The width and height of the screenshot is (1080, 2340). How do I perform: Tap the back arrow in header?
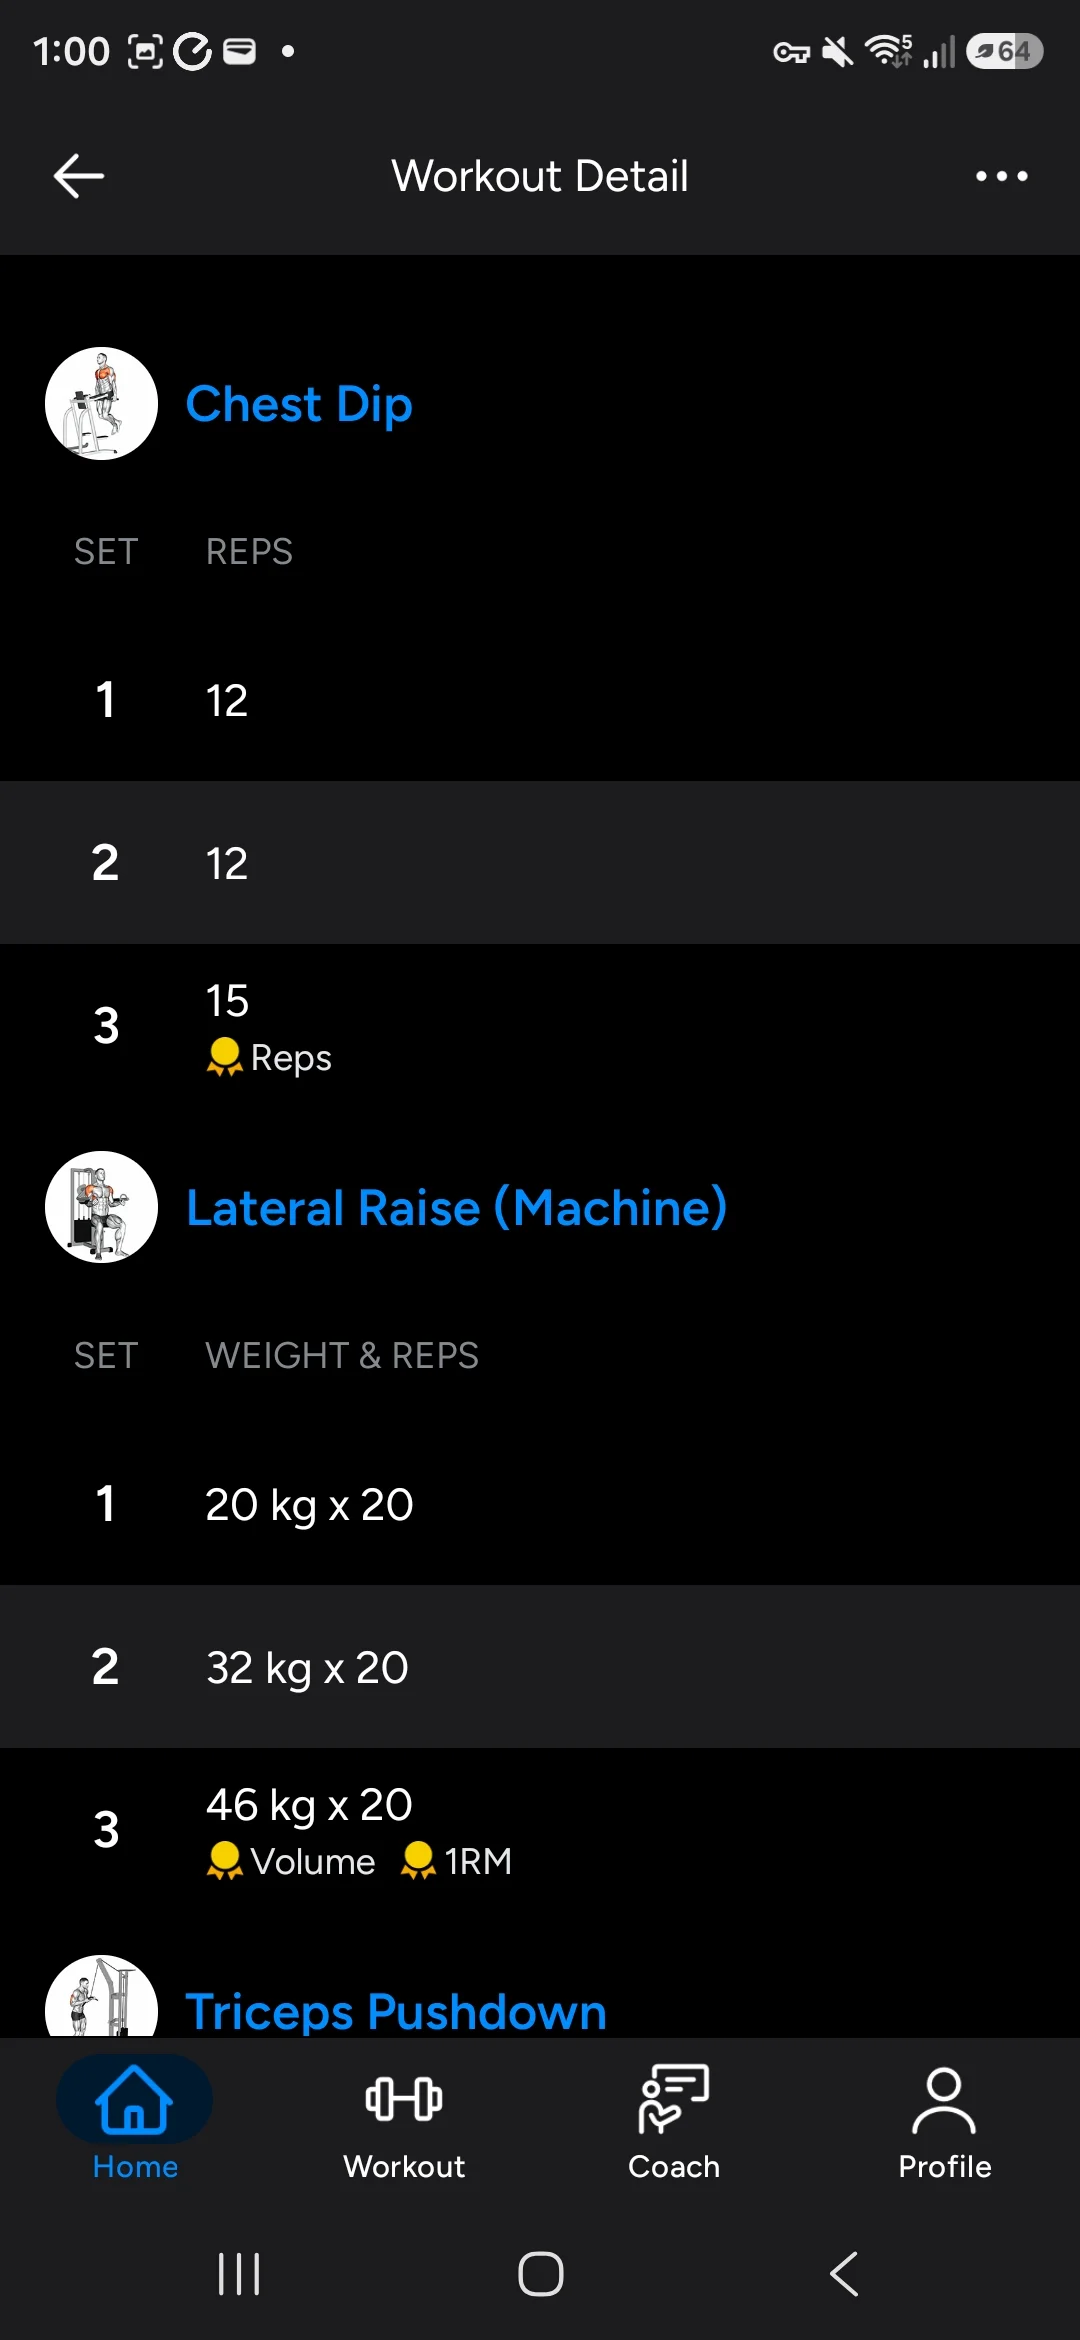pos(78,176)
